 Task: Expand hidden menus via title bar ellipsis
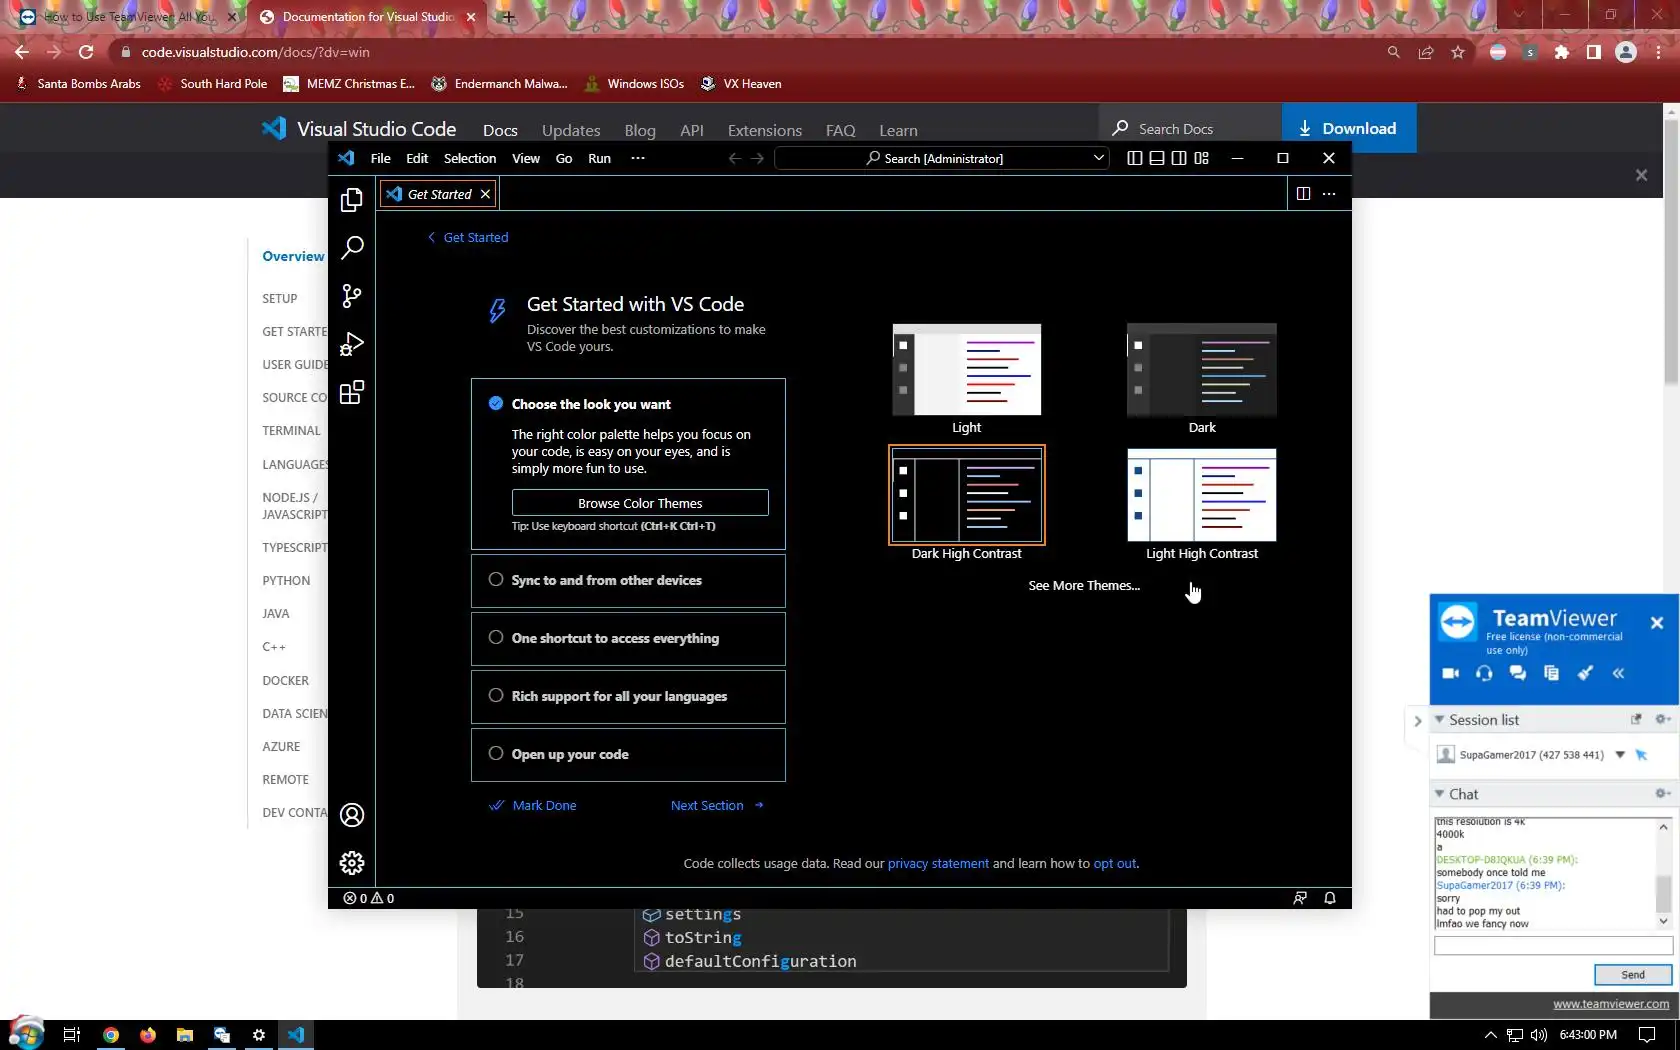638,158
